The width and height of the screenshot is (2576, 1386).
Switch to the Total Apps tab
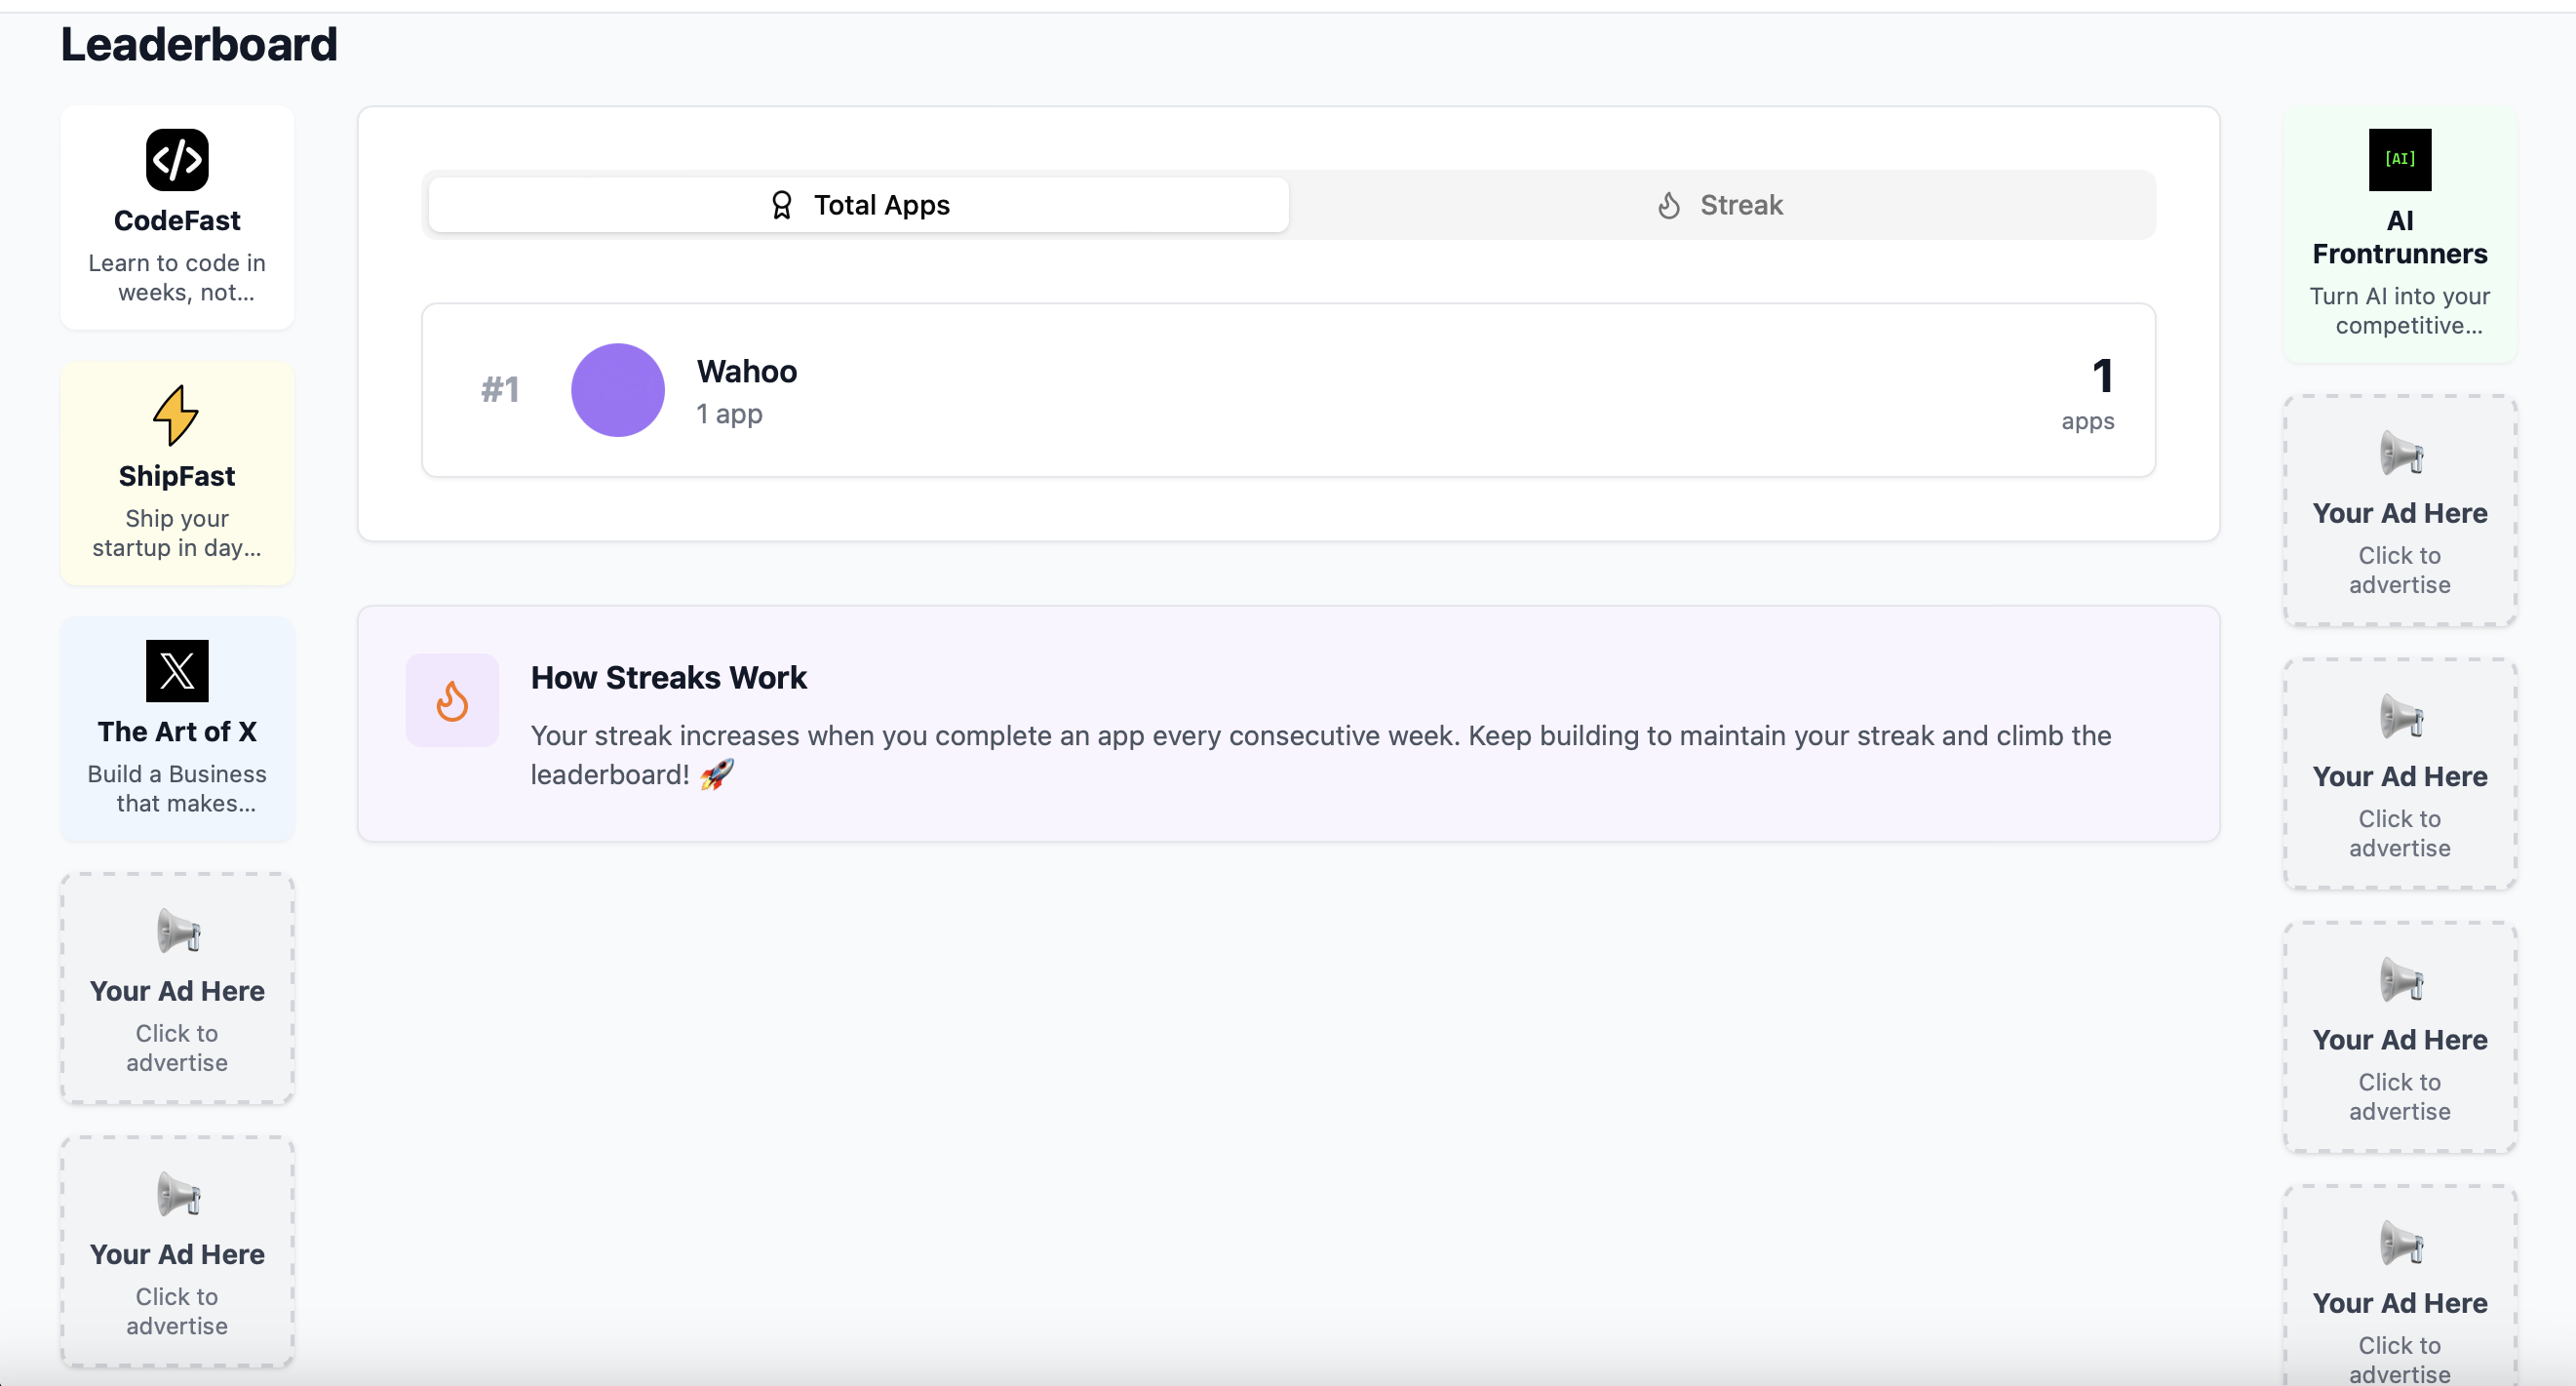(859, 205)
